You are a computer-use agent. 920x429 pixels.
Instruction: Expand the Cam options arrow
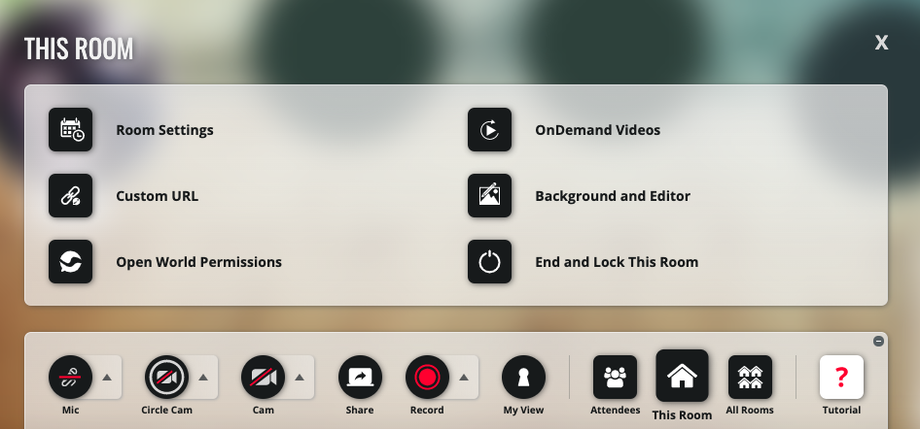tap(299, 377)
